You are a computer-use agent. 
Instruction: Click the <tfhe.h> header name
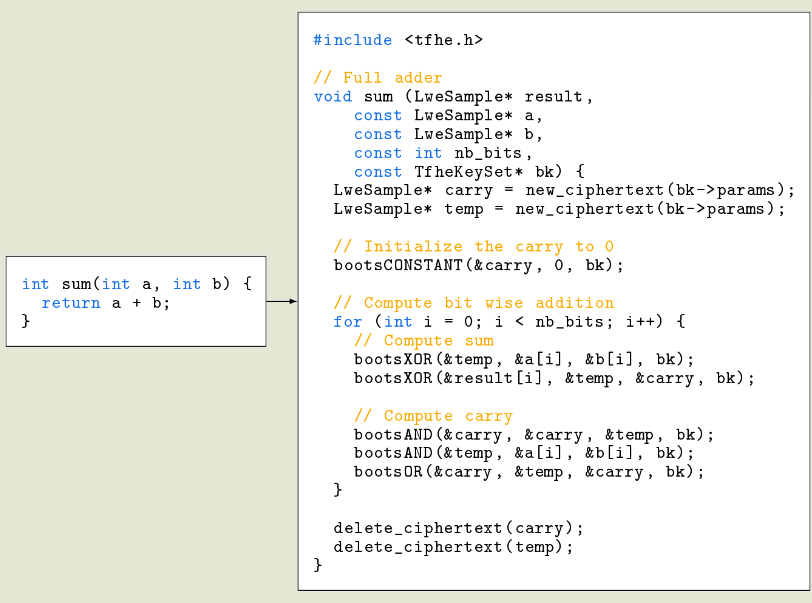[443, 40]
